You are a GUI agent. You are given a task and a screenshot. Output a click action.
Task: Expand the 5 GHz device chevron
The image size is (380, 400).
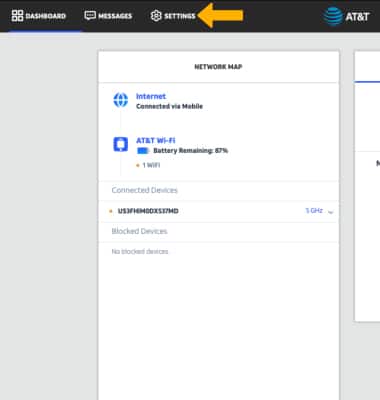(x=331, y=211)
